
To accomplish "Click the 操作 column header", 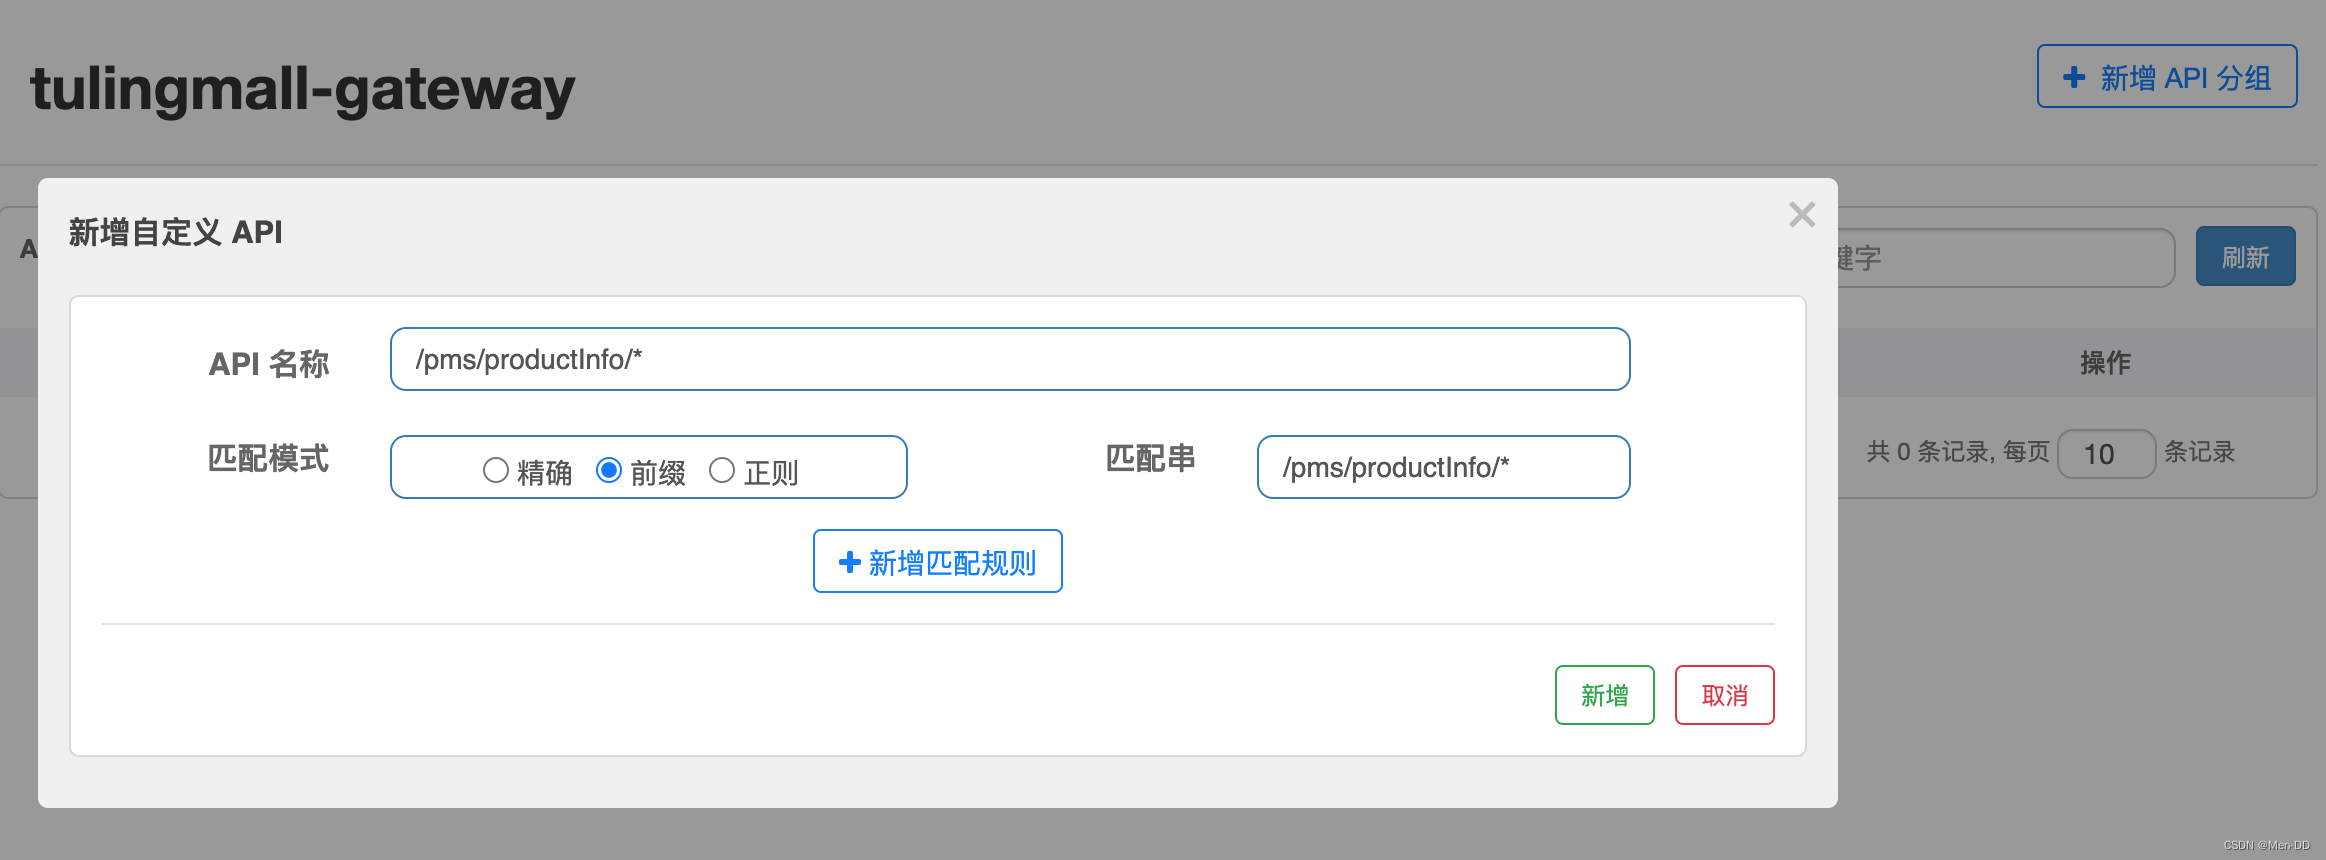I will (2105, 363).
